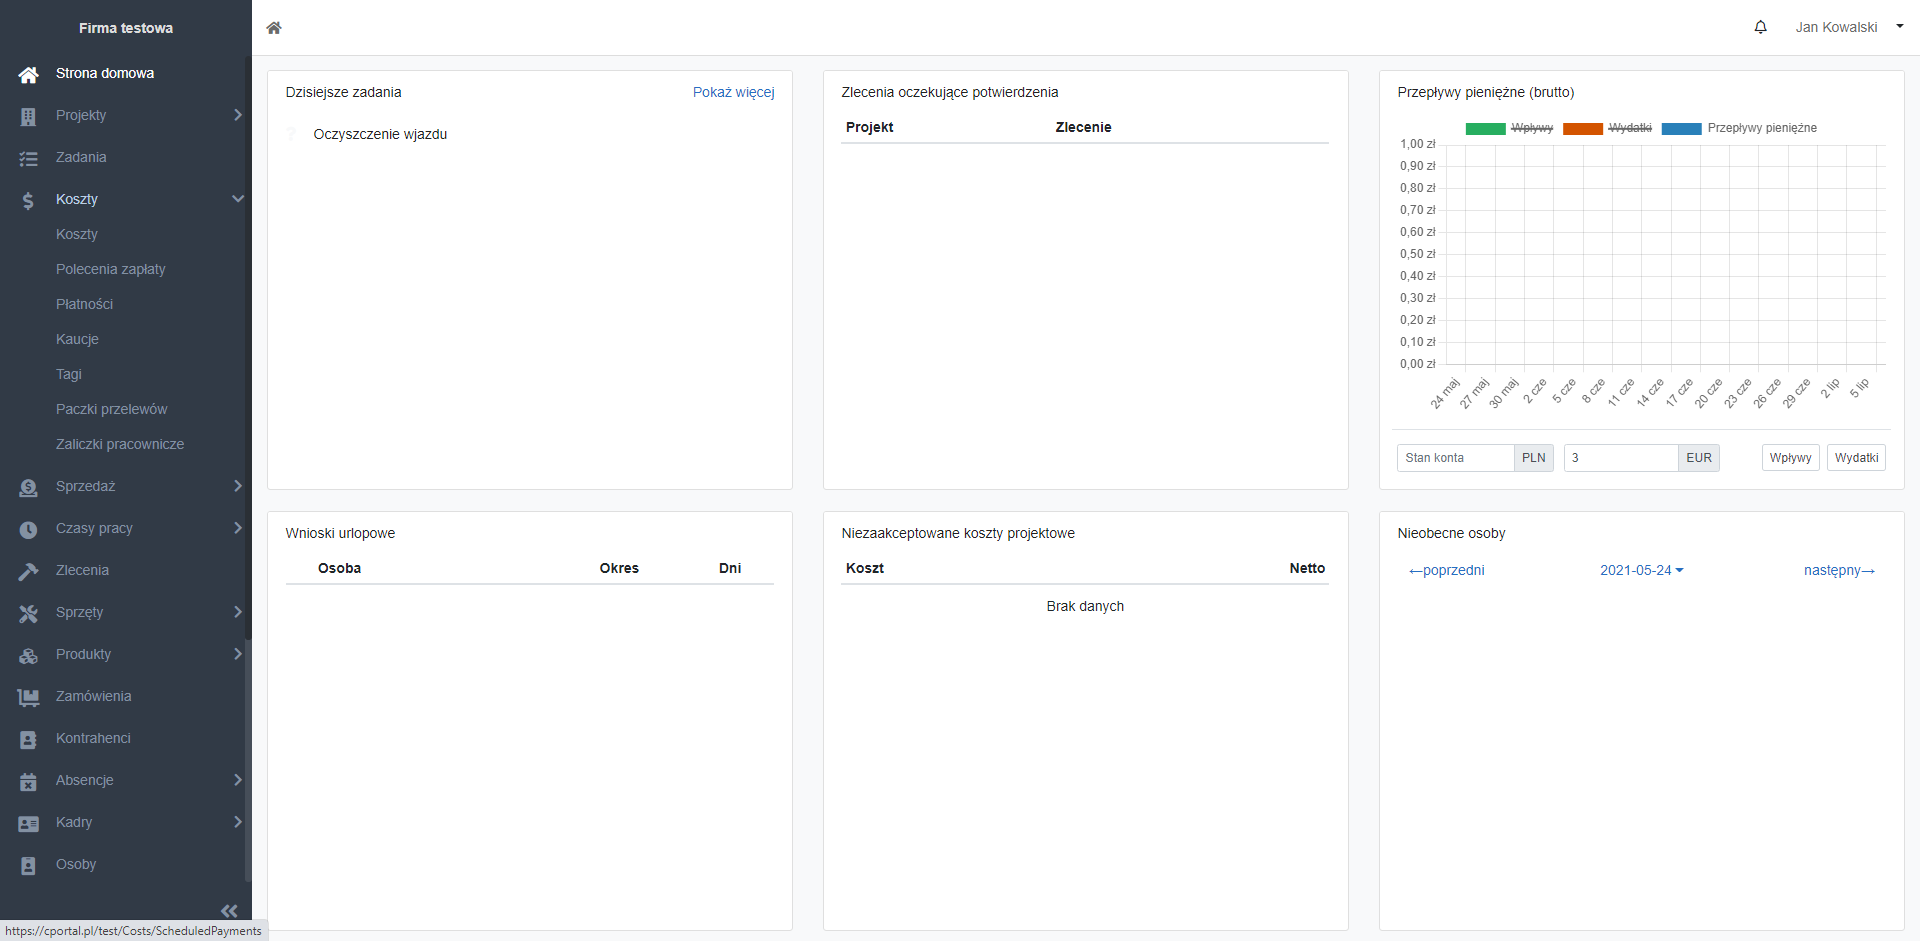Click the Zlecenia hammer icon
Viewport: 1920px width, 941px height.
click(28, 571)
